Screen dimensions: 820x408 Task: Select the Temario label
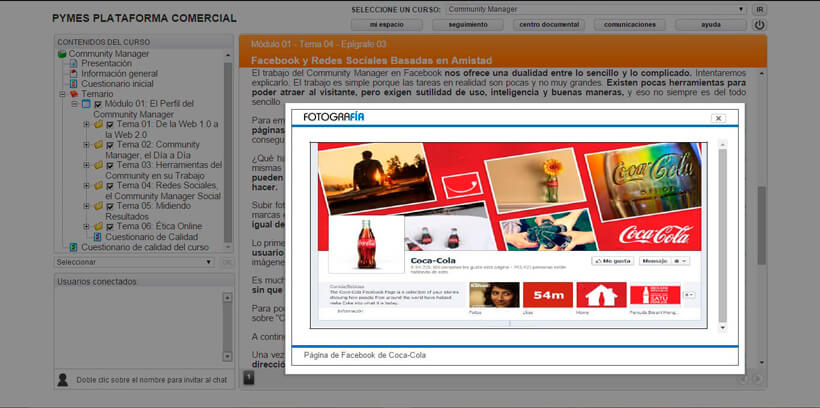(97, 94)
